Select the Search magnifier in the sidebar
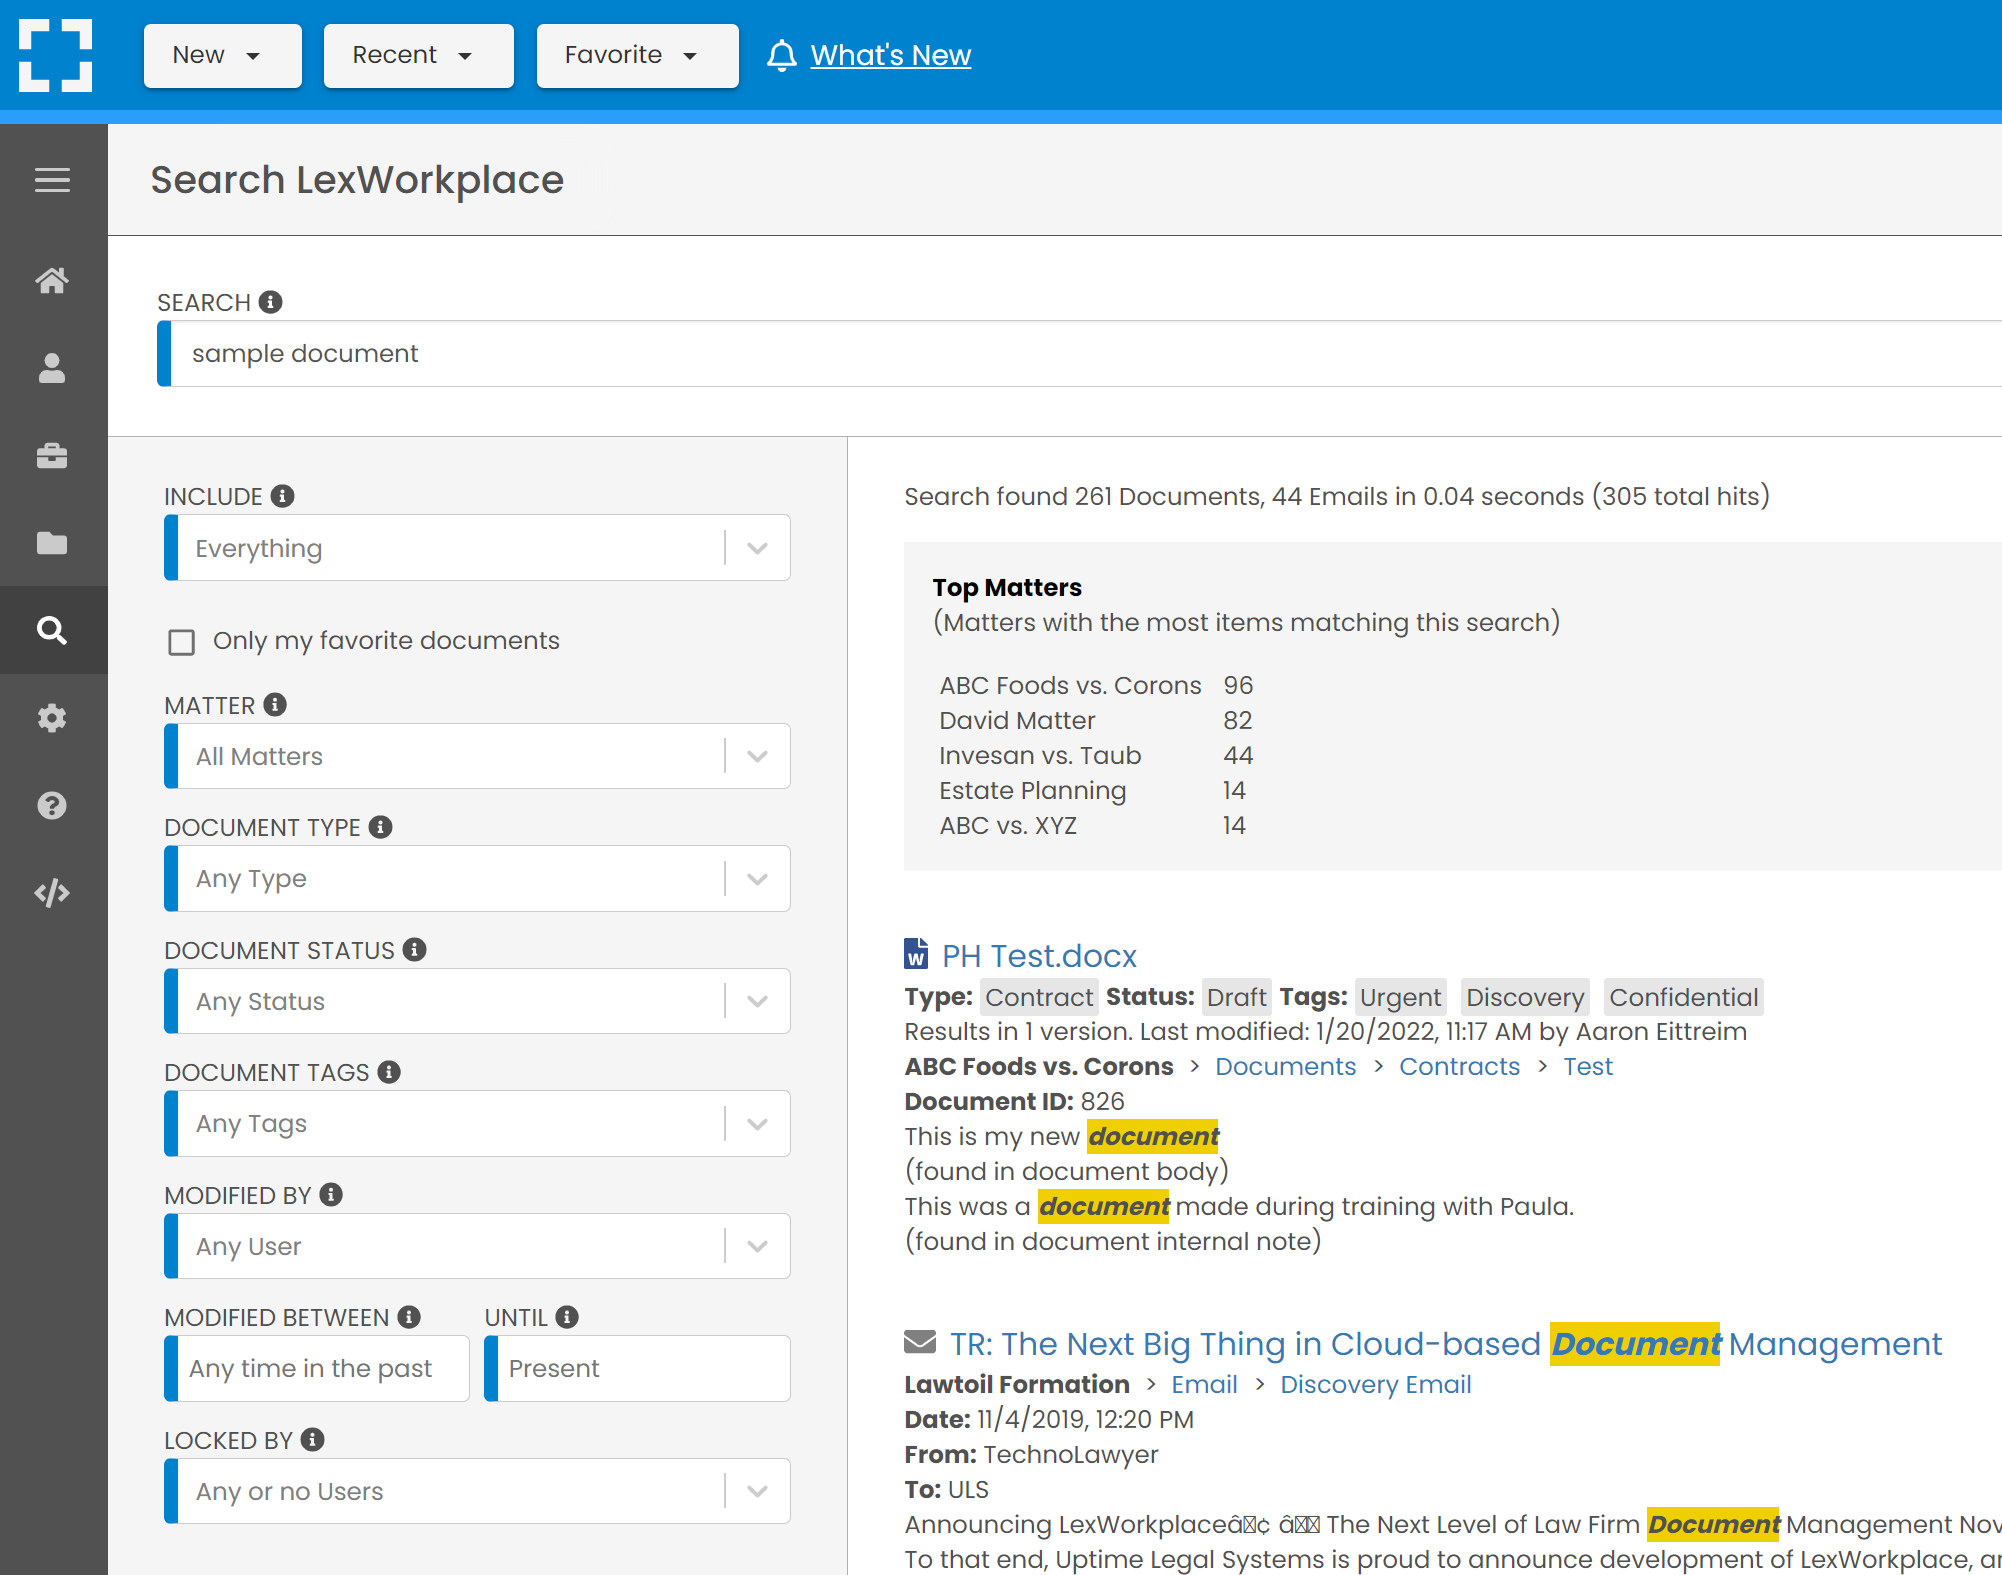 52,630
